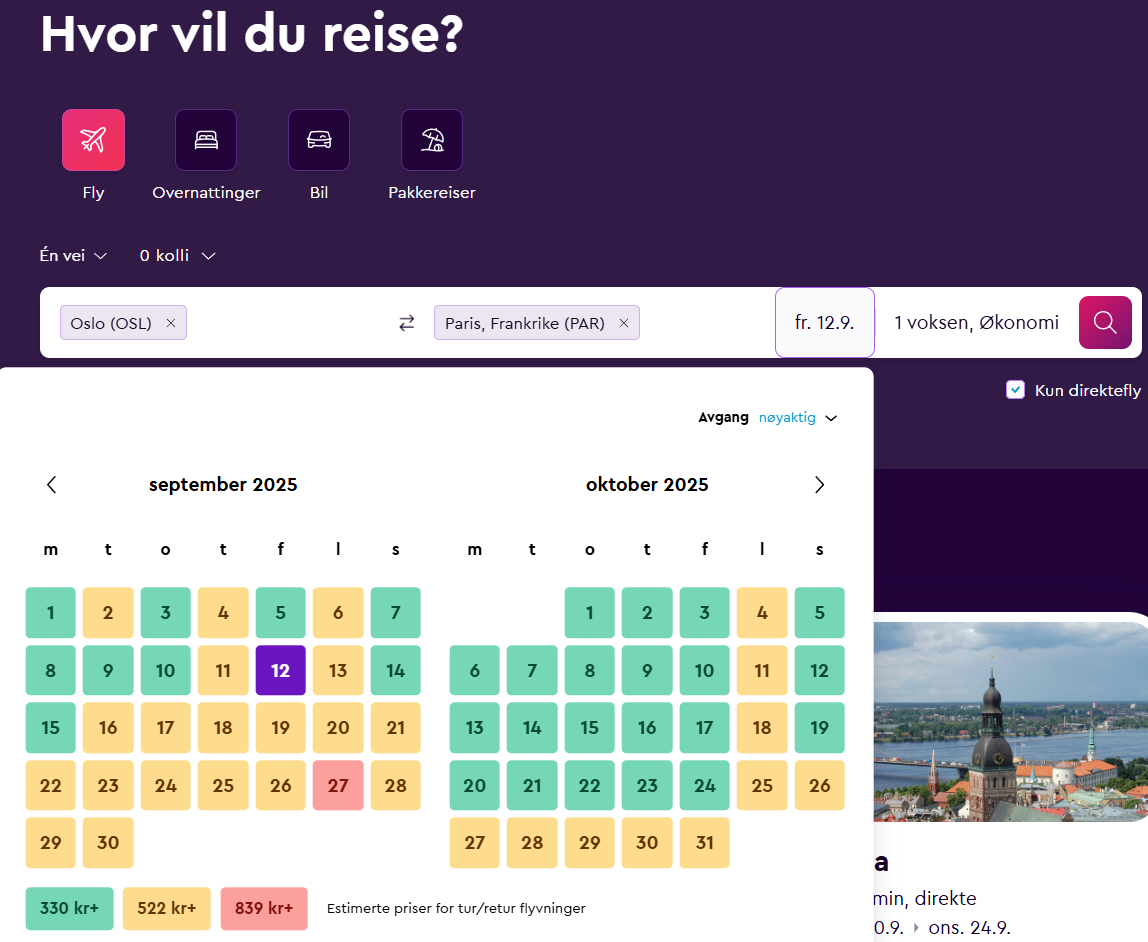The width and height of the screenshot is (1148, 942).
Task: Swap origin and destination arrows
Action: (406, 323)
